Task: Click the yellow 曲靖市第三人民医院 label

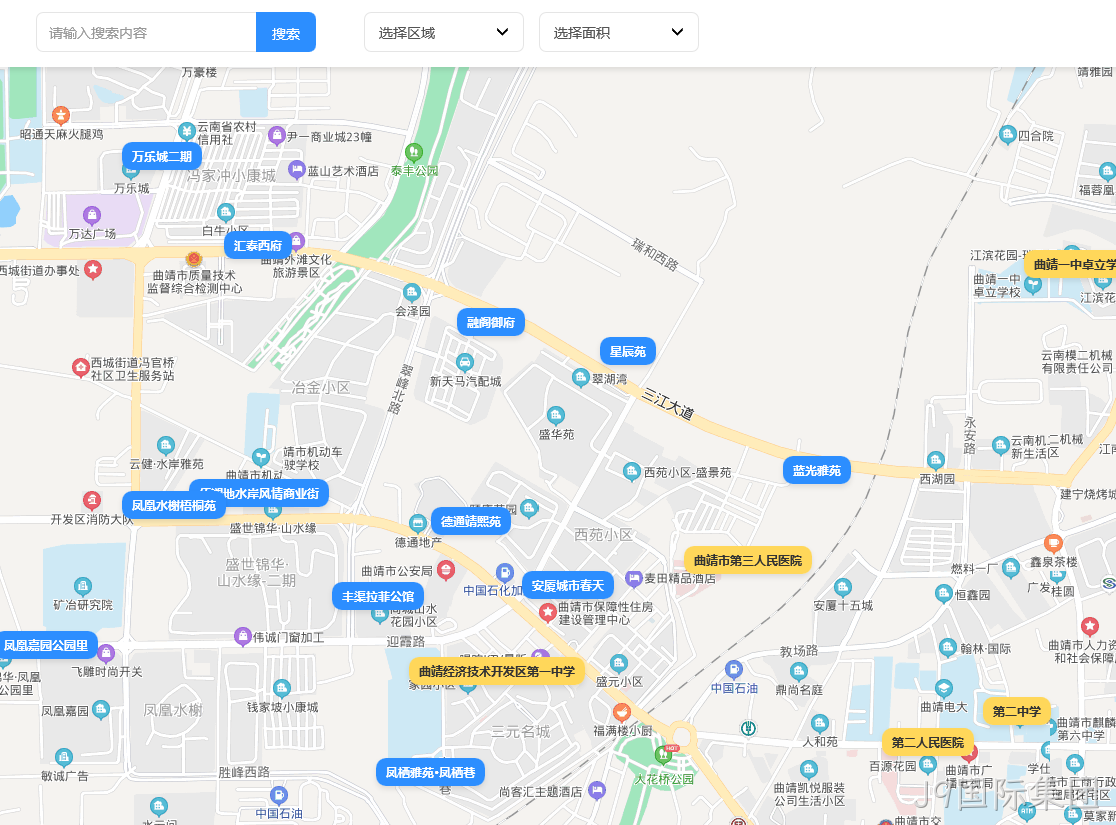Action: [x=747, y=561]
